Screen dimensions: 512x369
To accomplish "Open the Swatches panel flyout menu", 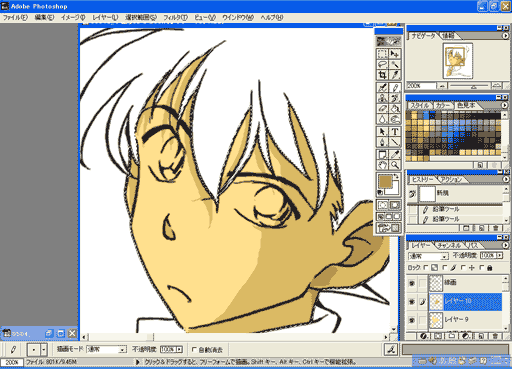I will click(505, 105).
